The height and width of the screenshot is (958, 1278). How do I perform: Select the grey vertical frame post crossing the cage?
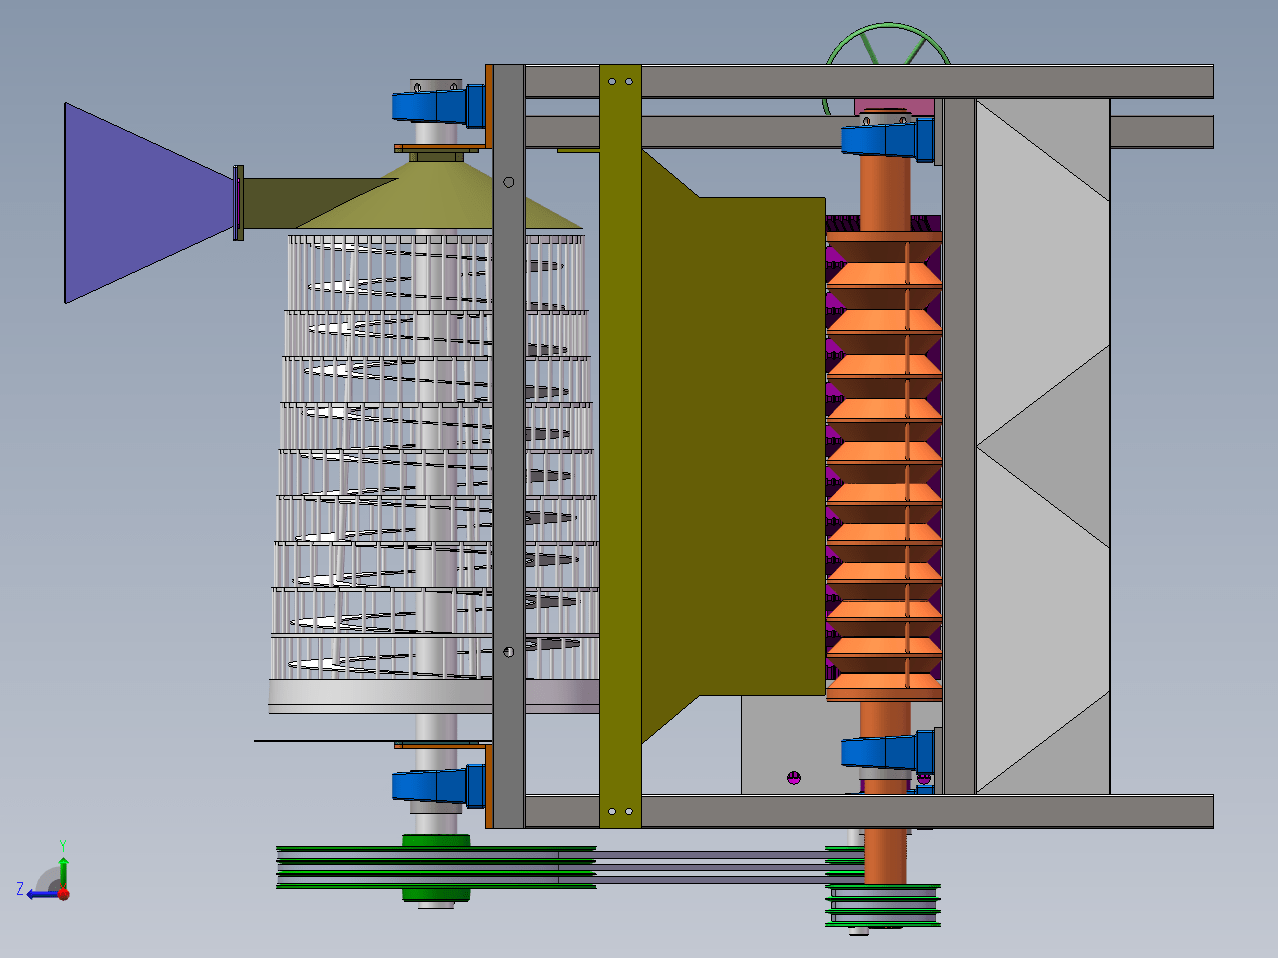[508, 446]
